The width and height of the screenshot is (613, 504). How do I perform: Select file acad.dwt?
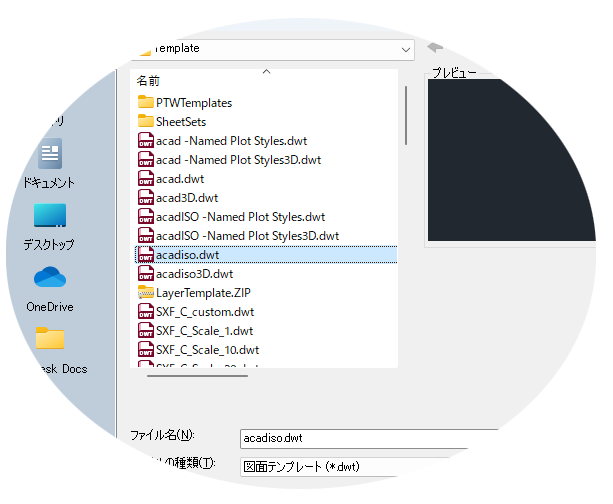(180, 179)
